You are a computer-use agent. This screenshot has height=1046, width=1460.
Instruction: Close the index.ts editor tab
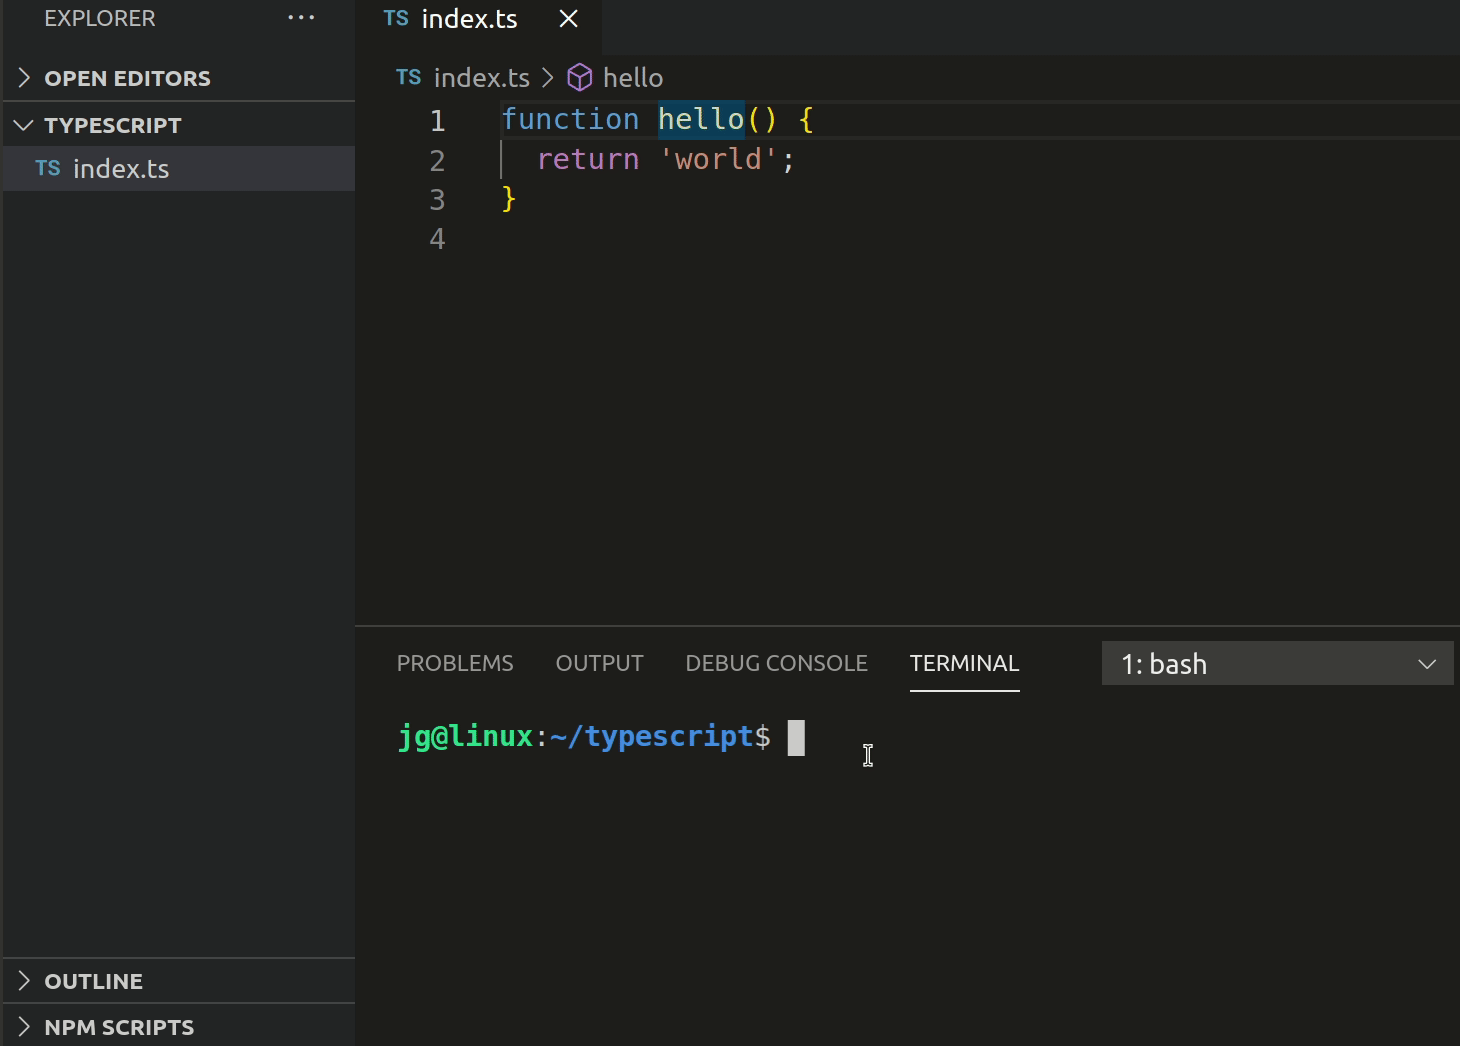[567, 18]
